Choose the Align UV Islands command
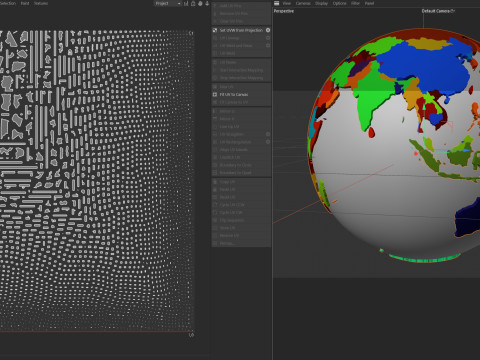The width and height of the screenshot is (480, 360). tap(242, 150)
